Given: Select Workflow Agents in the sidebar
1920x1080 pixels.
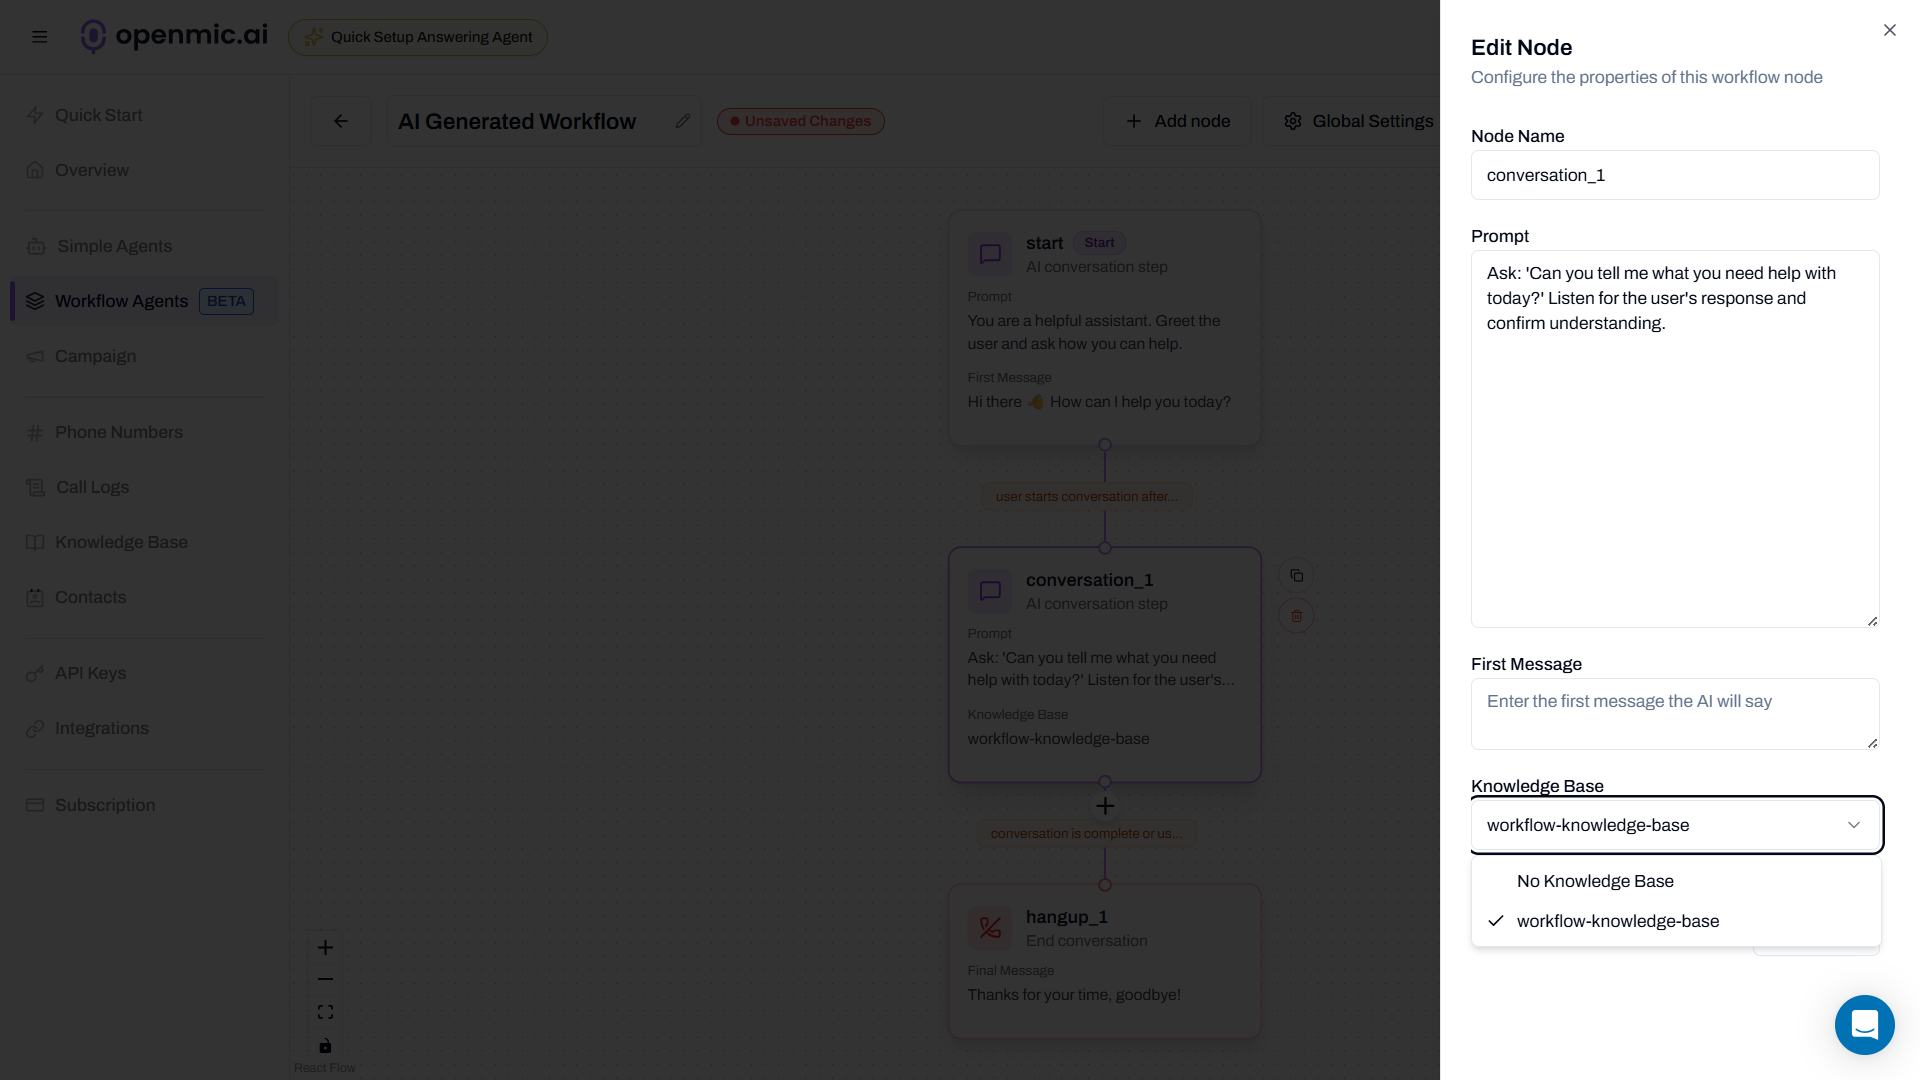Looking at the screenshot, I should (x=121, y=301).
